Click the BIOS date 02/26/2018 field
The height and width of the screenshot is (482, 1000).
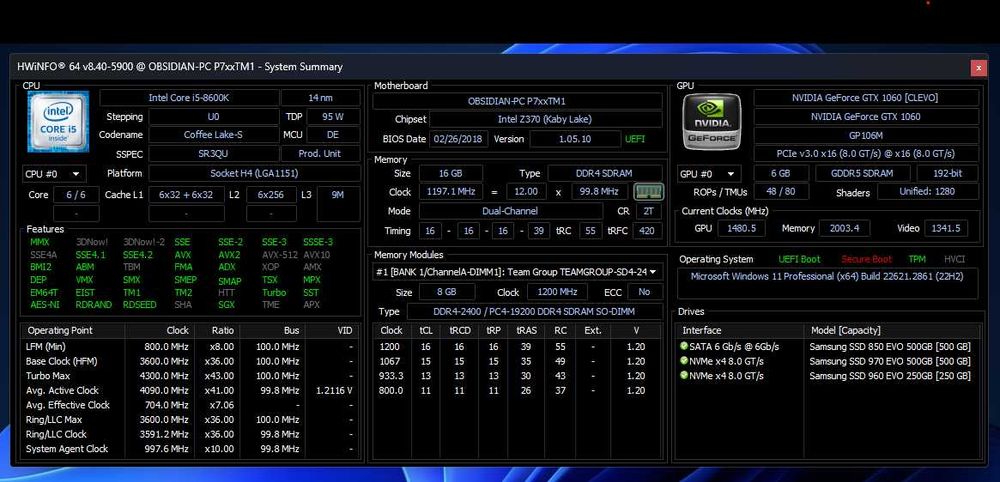pos(459,139)
